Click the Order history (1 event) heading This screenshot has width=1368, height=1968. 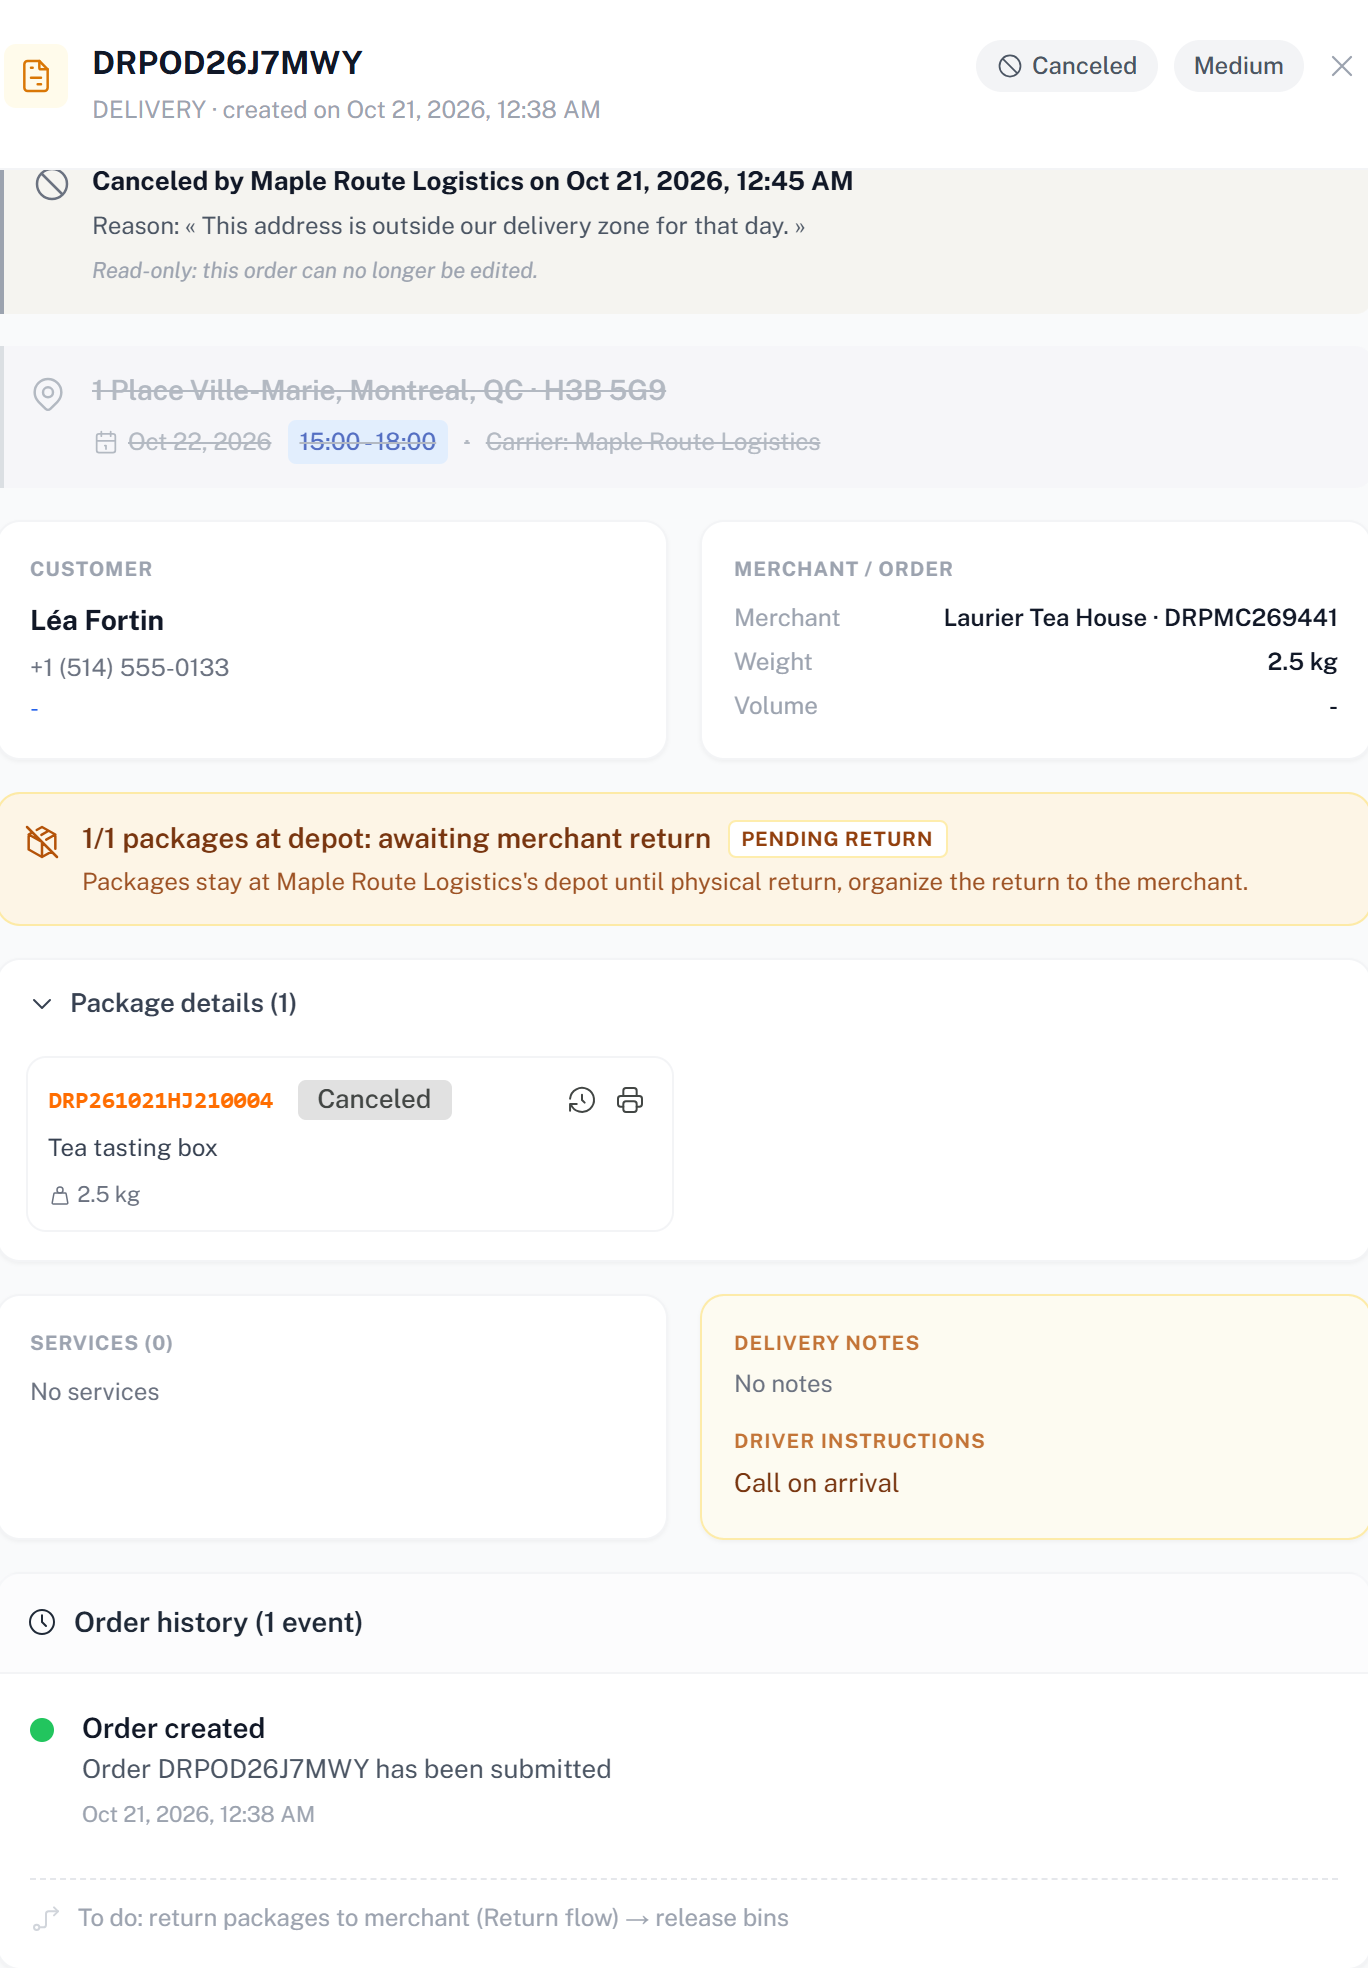point(219,1622)
